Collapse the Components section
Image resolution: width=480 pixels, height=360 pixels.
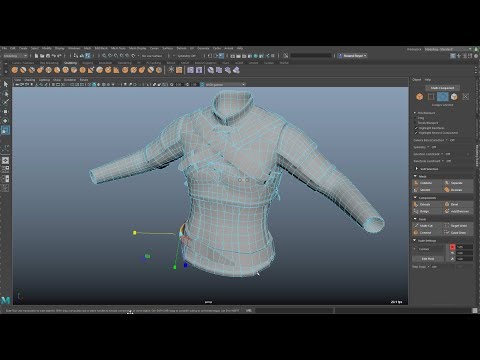click(416, 198)
